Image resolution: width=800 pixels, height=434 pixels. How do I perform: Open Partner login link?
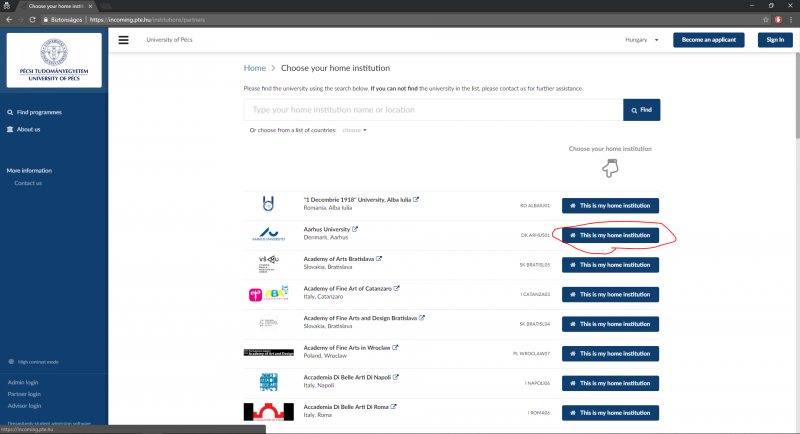tap(24, 394)
